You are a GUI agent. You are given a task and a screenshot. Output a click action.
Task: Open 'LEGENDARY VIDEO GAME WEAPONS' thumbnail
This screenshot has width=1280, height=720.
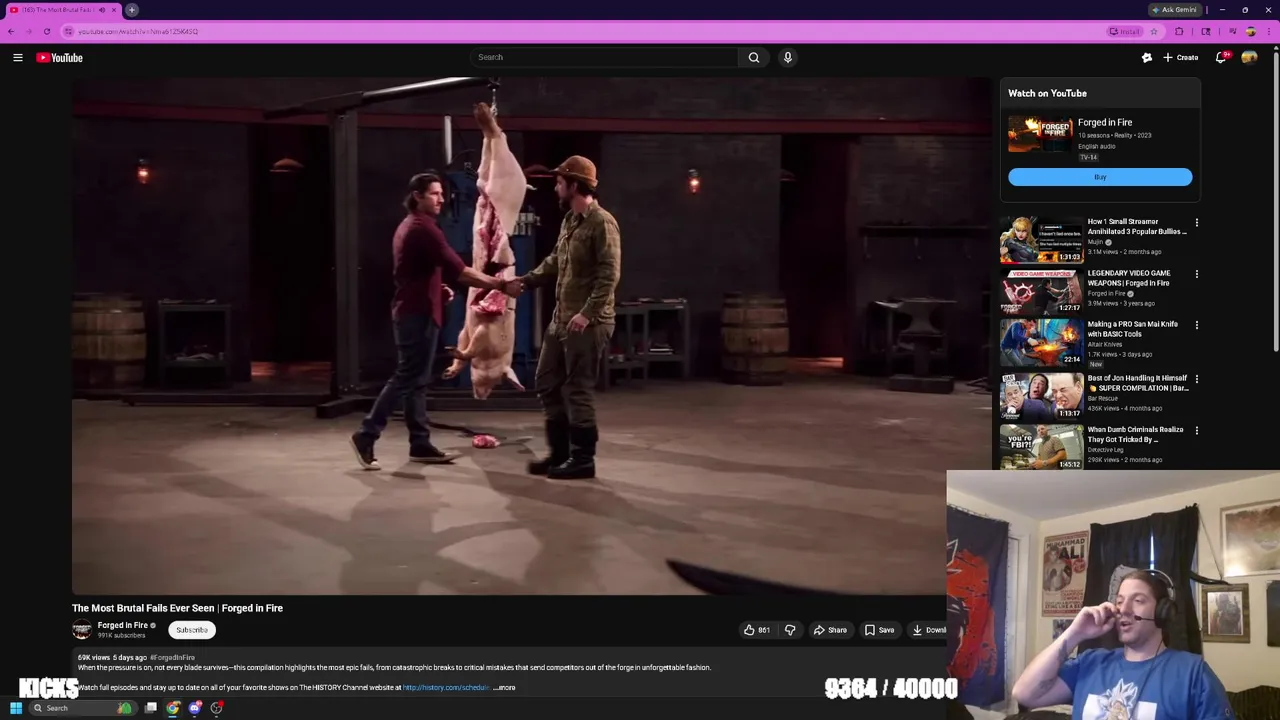coord(1041,291)
